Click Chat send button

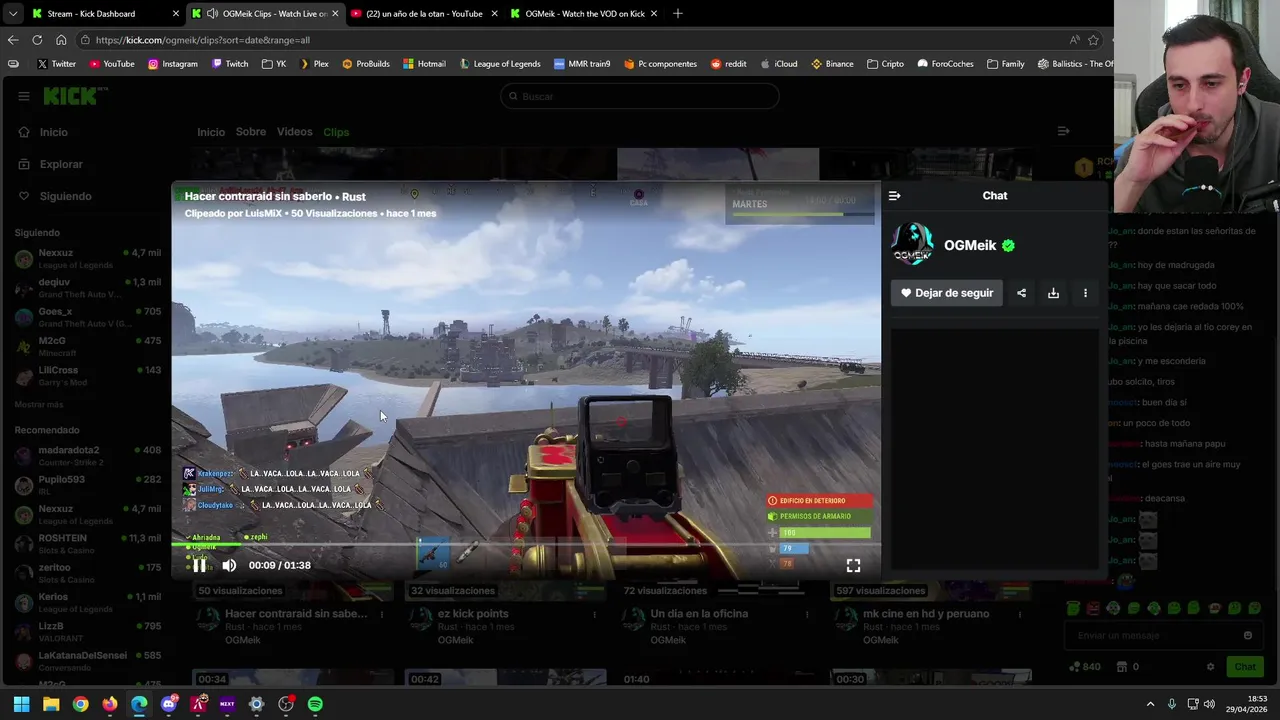click(1245, 667)
